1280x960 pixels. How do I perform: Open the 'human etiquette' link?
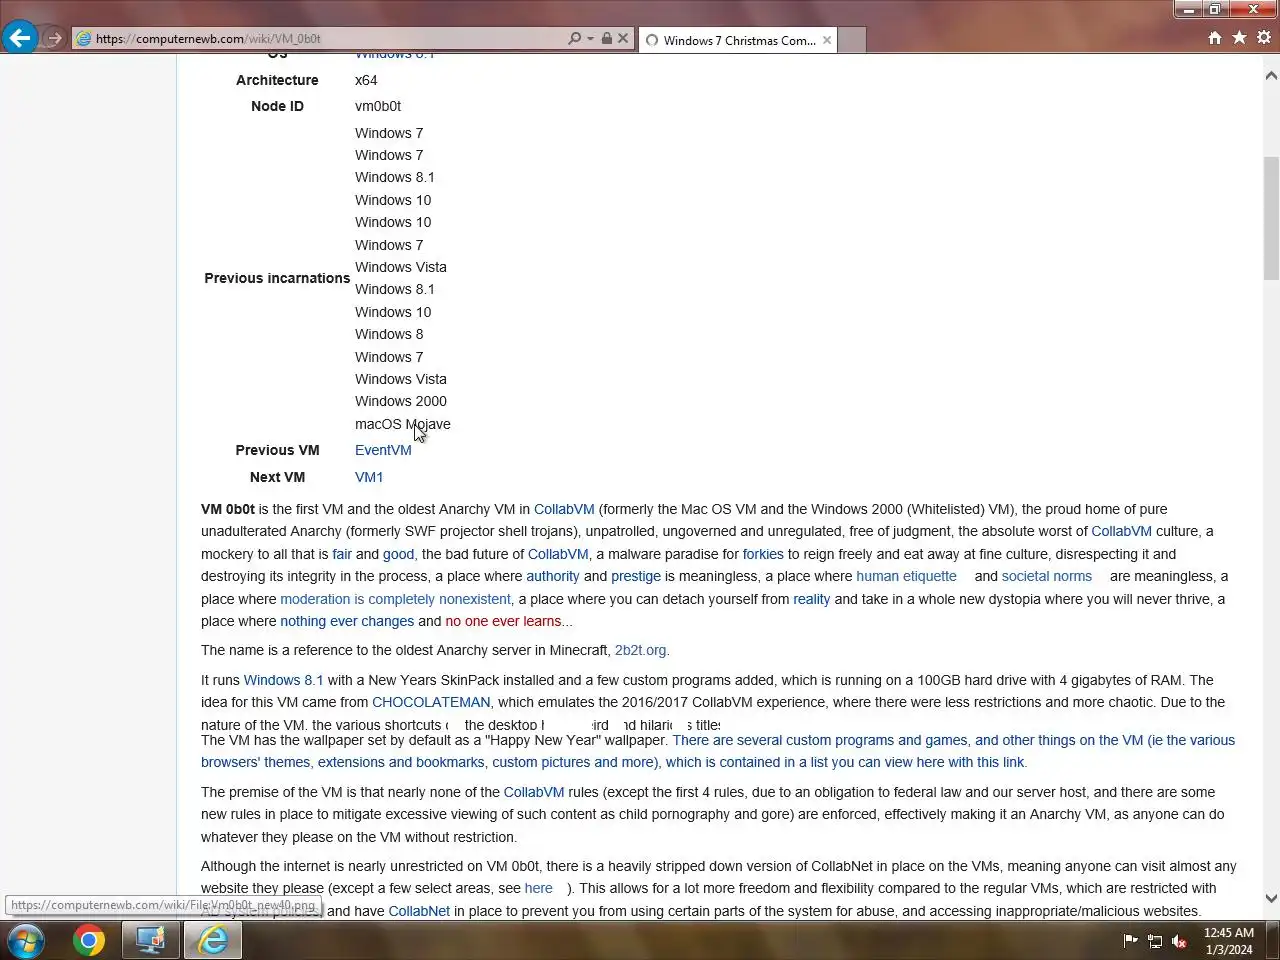pos(906,576)
